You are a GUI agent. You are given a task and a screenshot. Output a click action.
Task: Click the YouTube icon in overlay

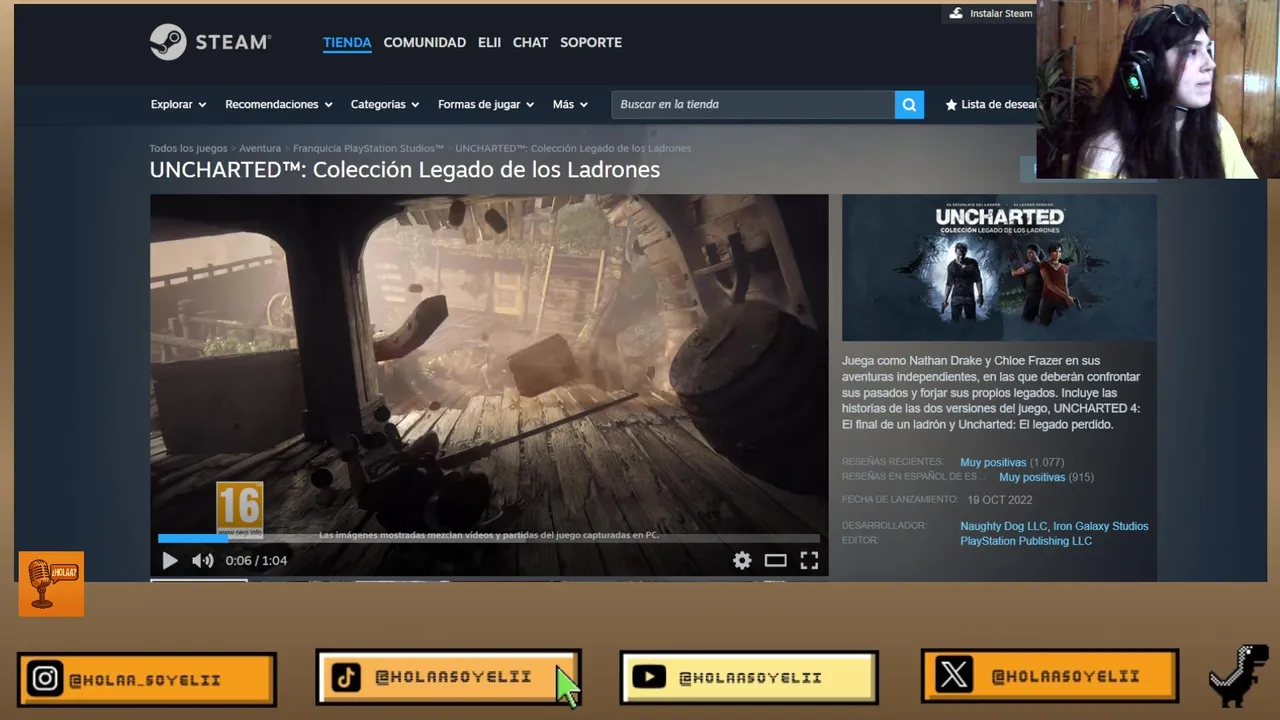(x=649, y=677)
